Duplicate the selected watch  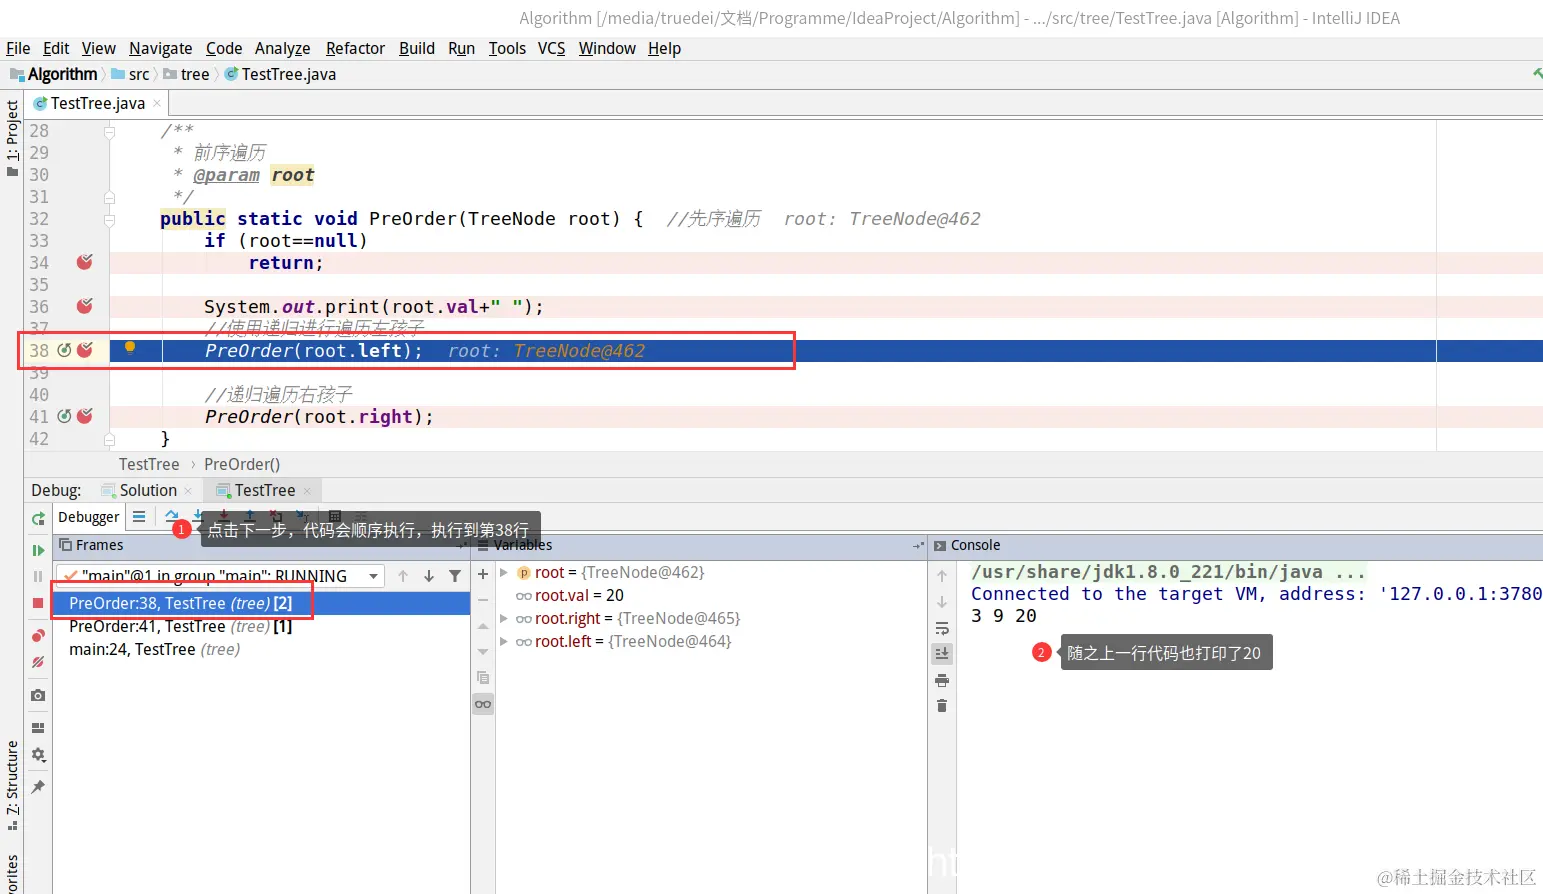[483, 678]
